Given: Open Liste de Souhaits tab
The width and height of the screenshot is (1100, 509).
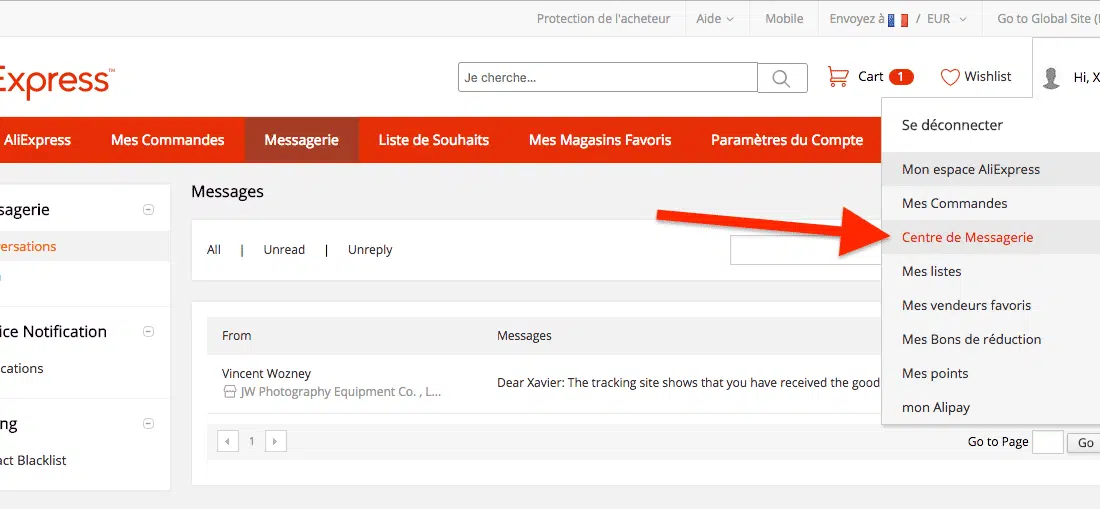Looking at the screenshot, I should pos(434,140).
